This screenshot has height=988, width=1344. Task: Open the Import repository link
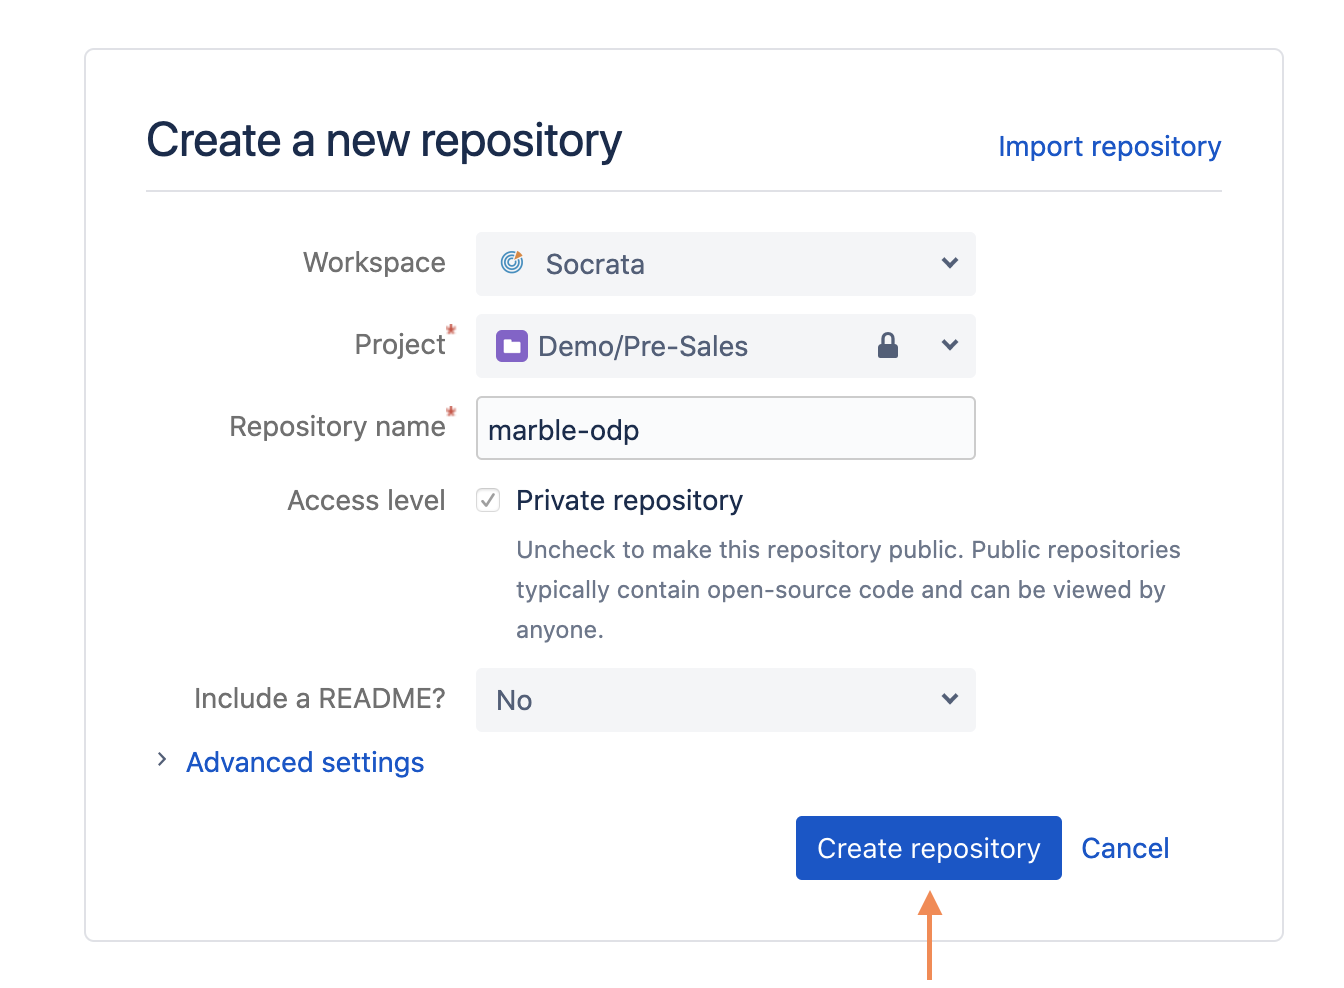[1110, 147]
